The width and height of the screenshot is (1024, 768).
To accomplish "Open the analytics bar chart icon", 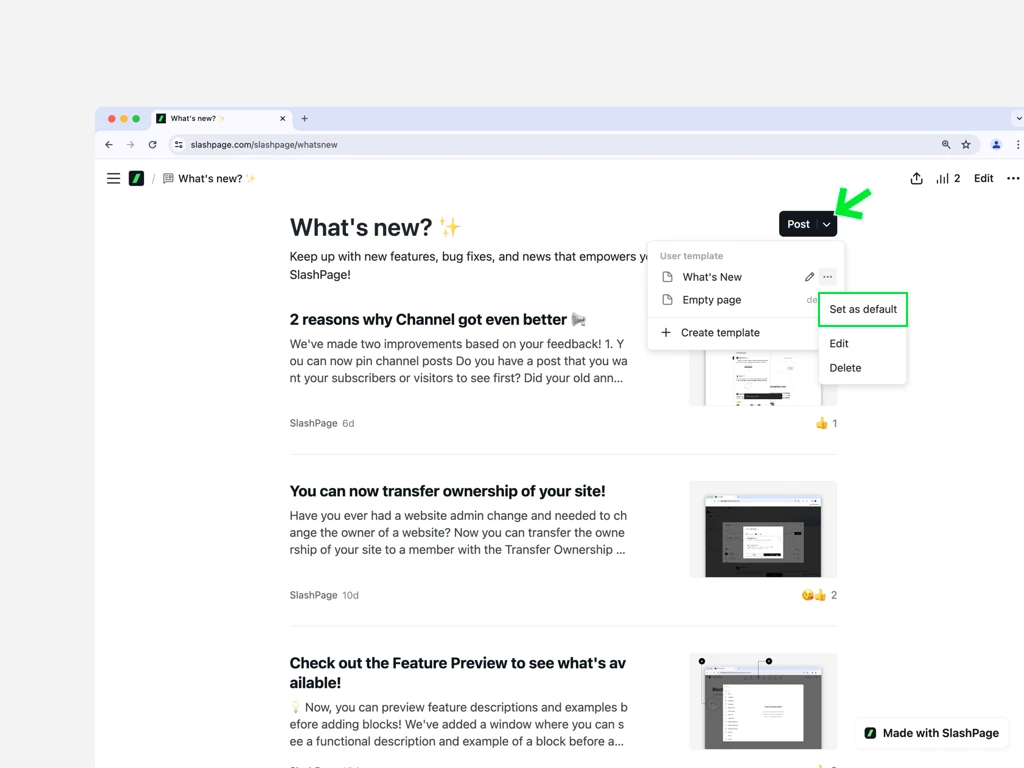I will tap(942, 178).
